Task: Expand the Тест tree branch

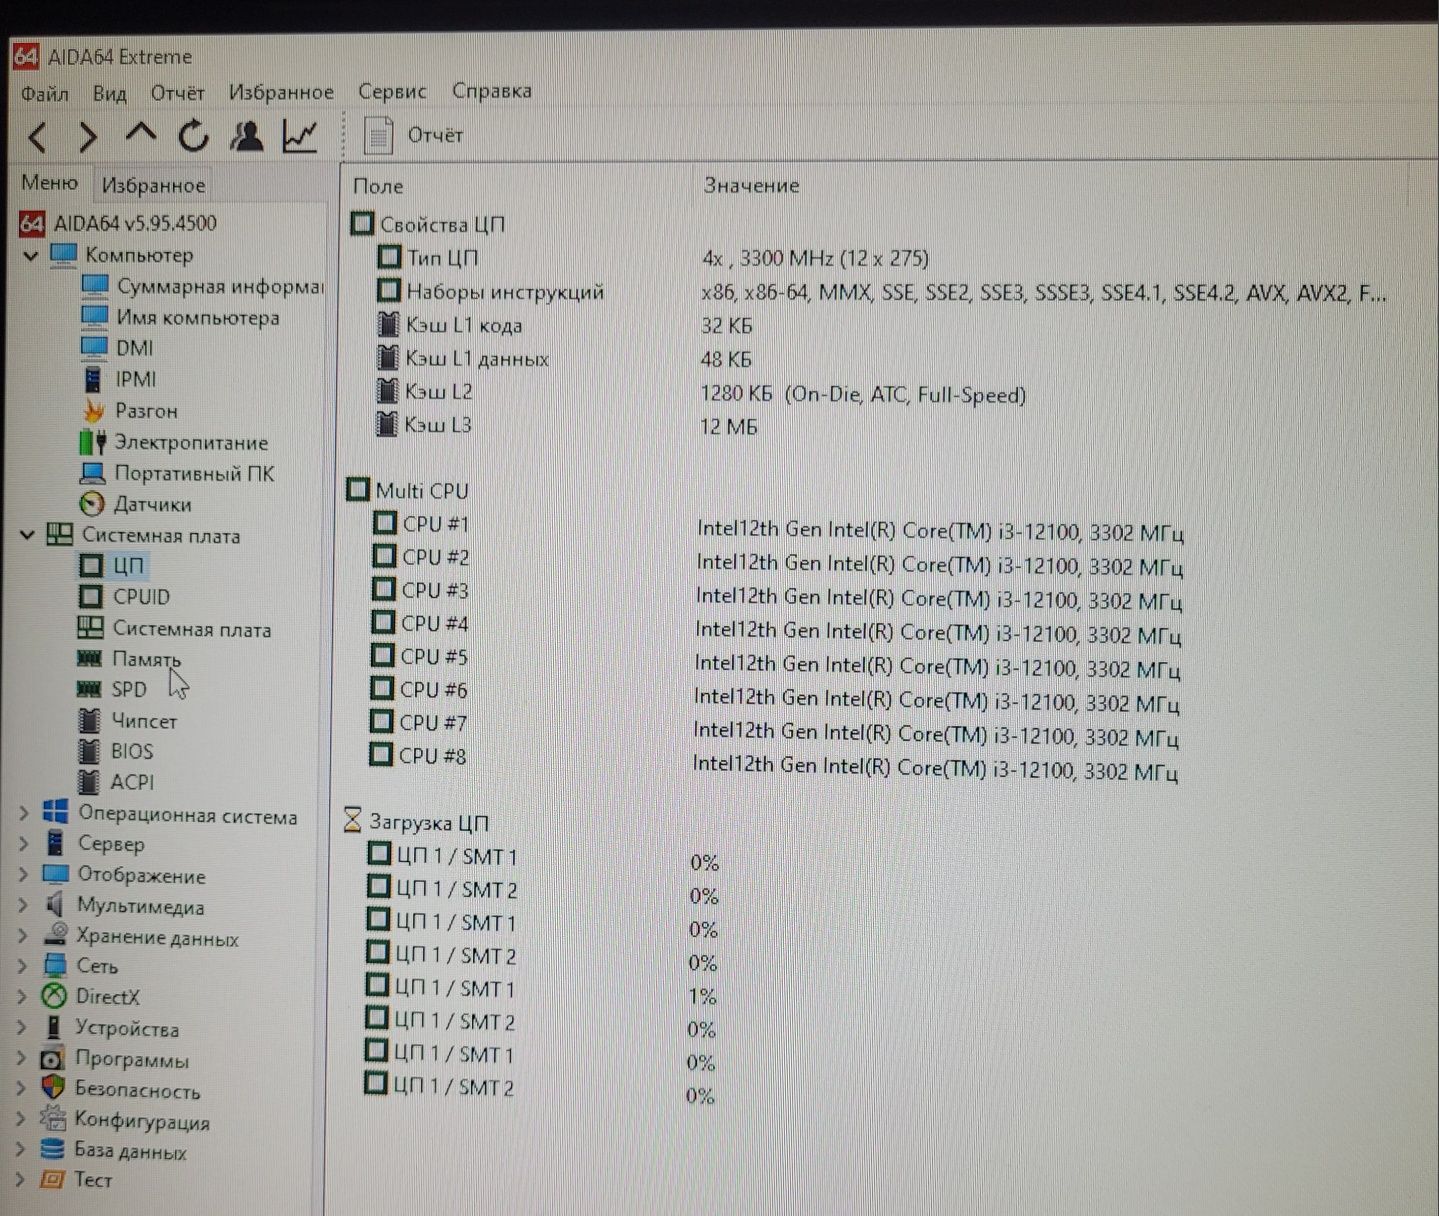Action: click(x=20, y=1179)
